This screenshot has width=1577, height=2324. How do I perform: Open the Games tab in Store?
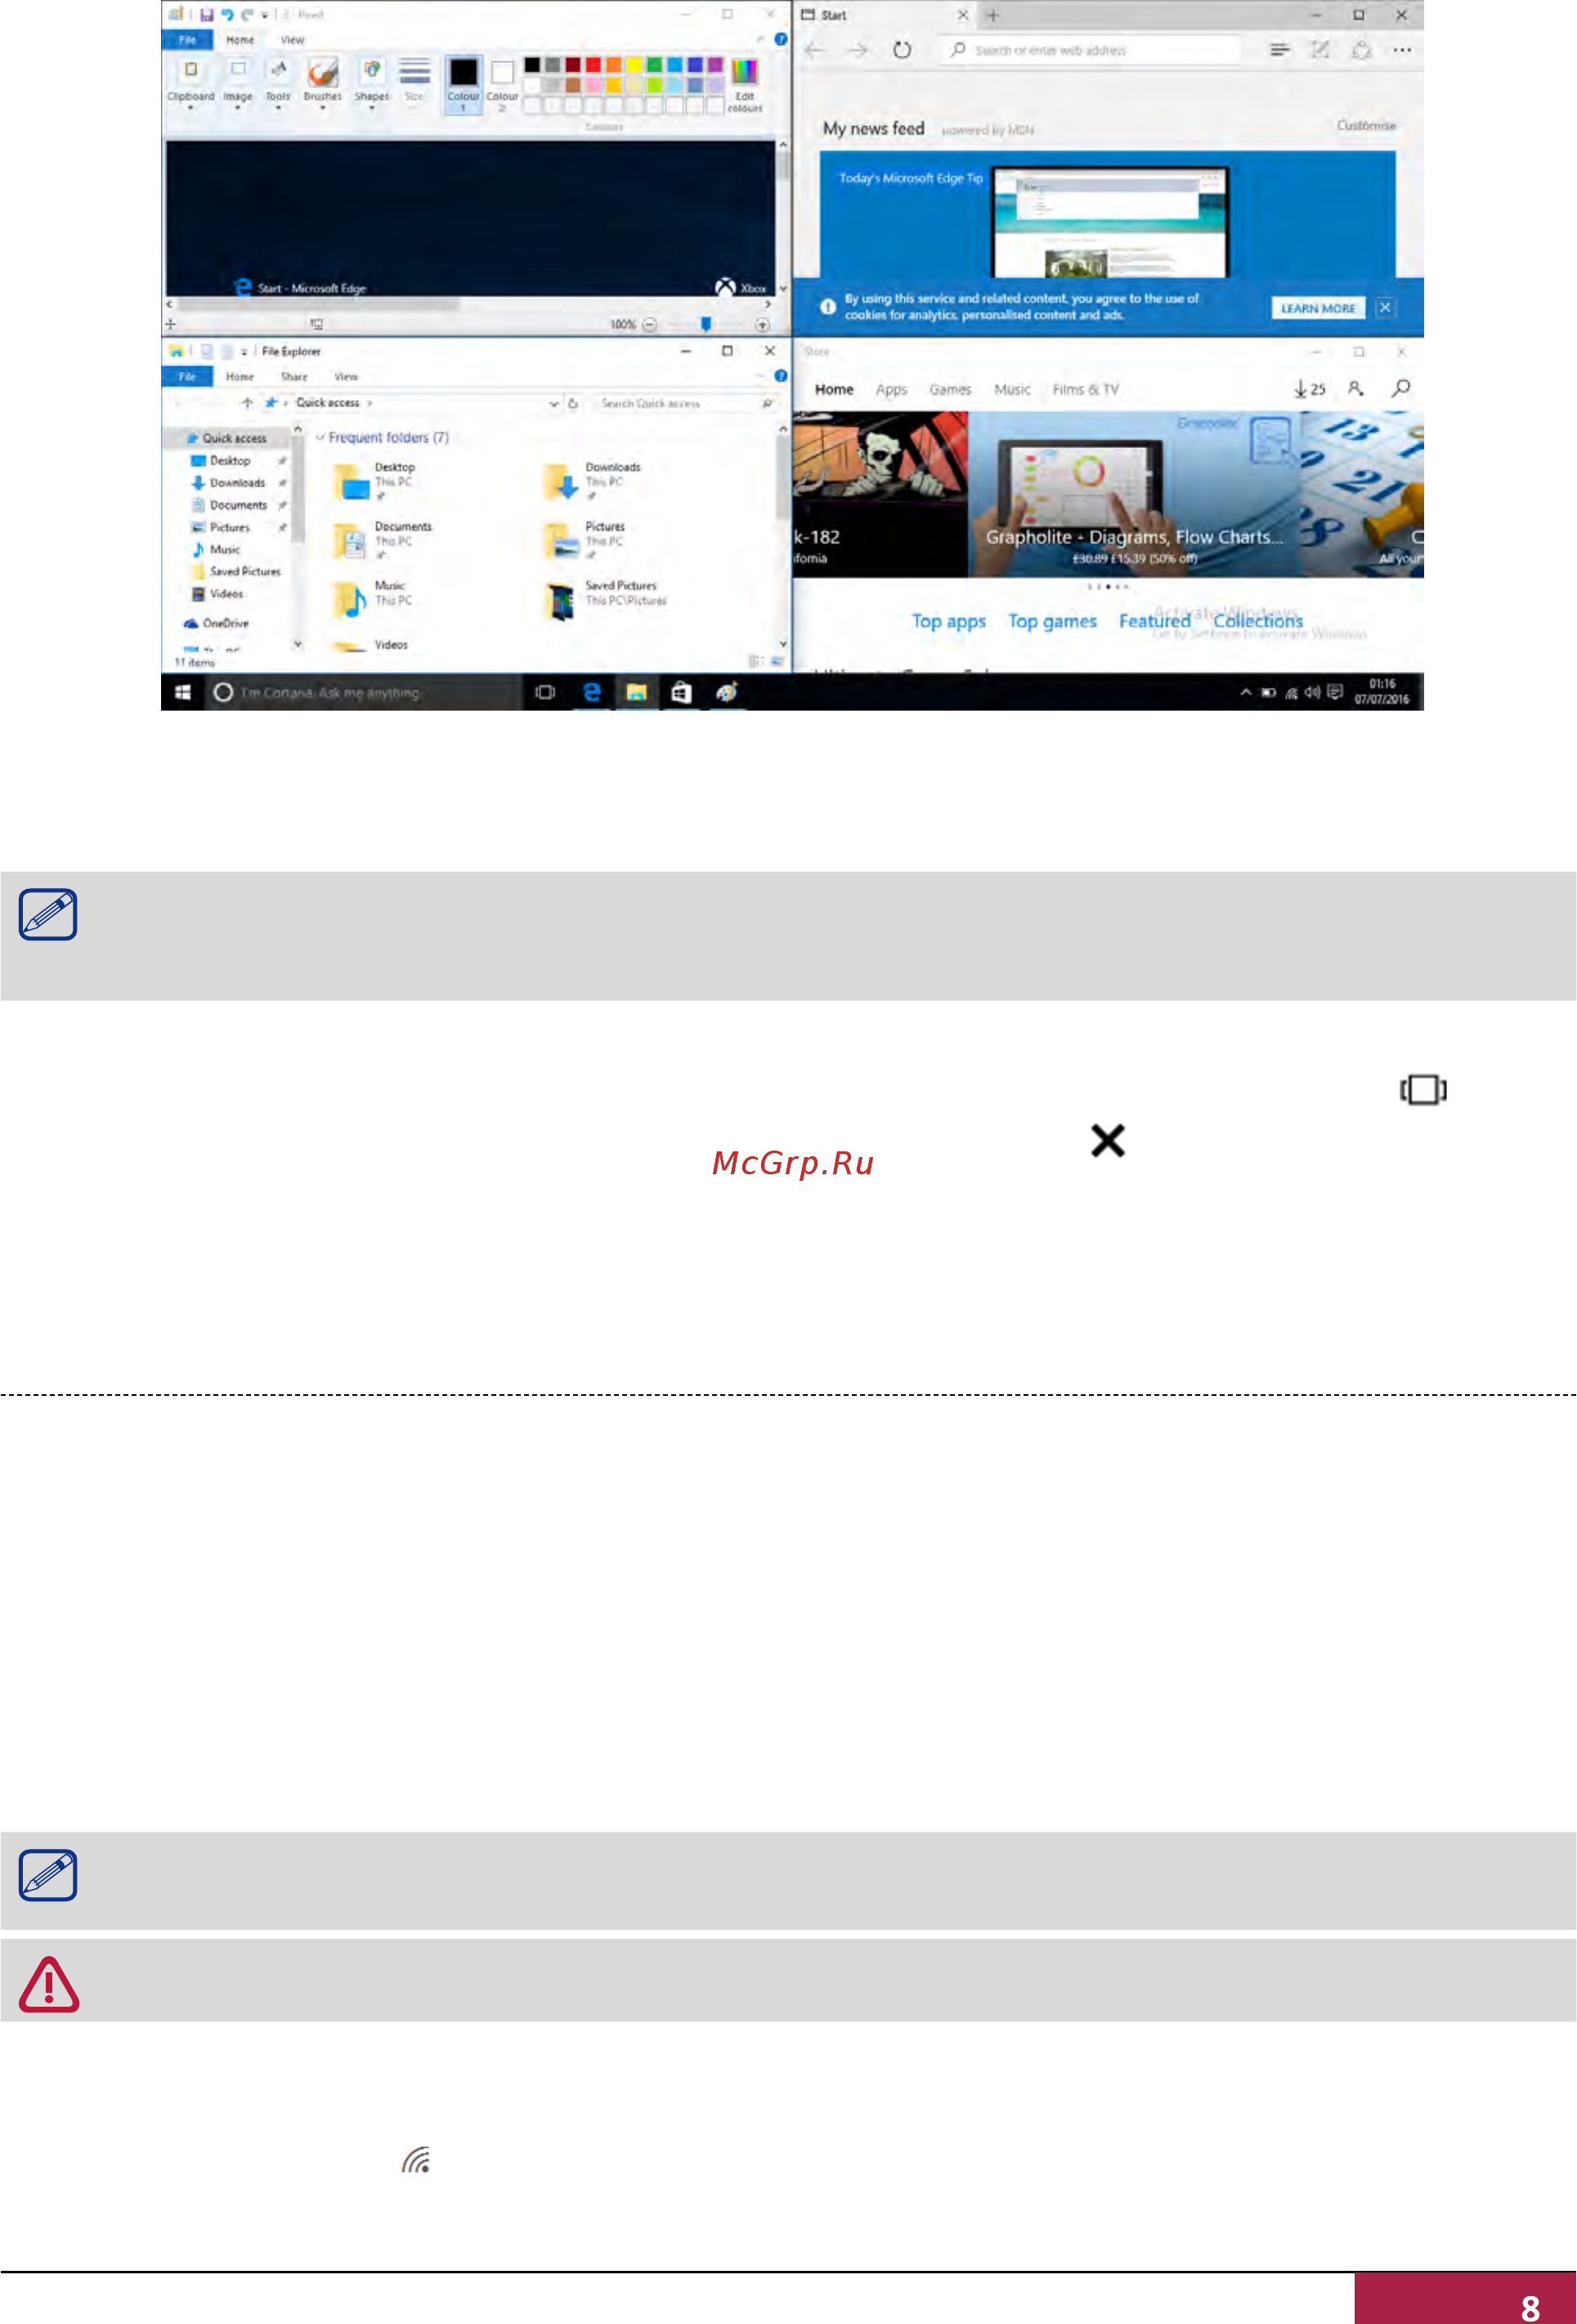point(950,389)
